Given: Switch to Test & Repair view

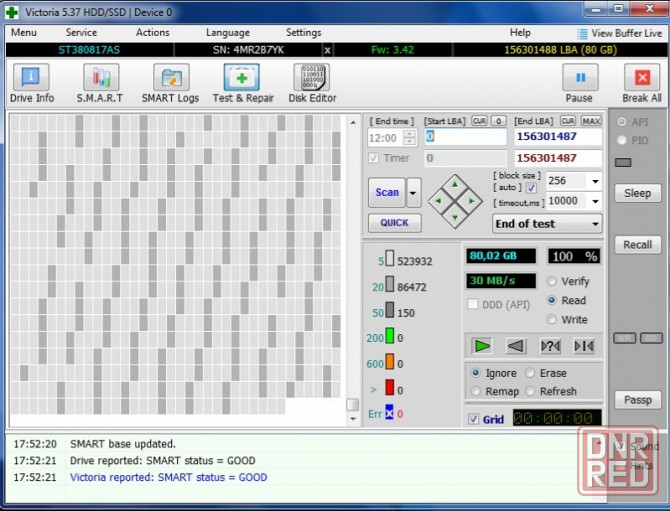Looking at the screenshot, I should (242, 83).
